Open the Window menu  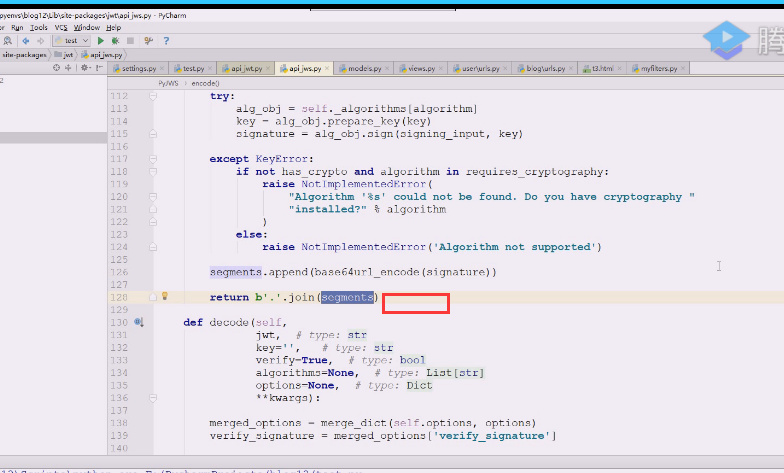point(86,28)
